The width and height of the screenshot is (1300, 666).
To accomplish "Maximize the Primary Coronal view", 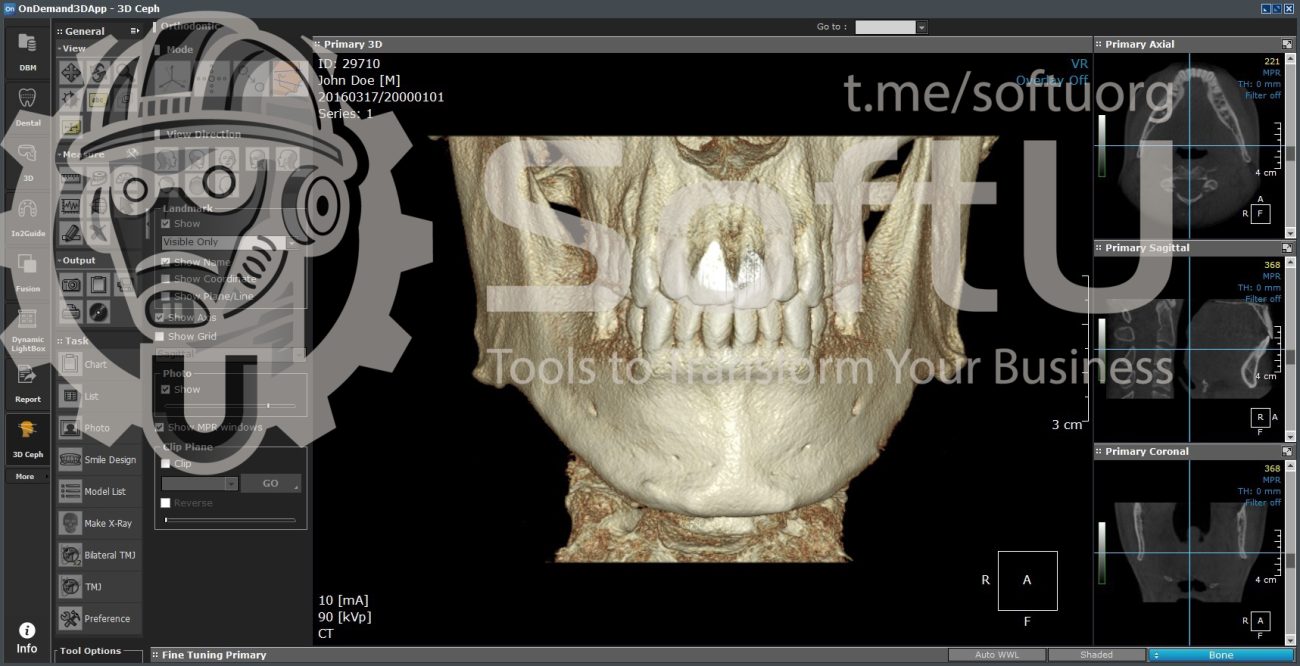I will [x=1287, y=452].
